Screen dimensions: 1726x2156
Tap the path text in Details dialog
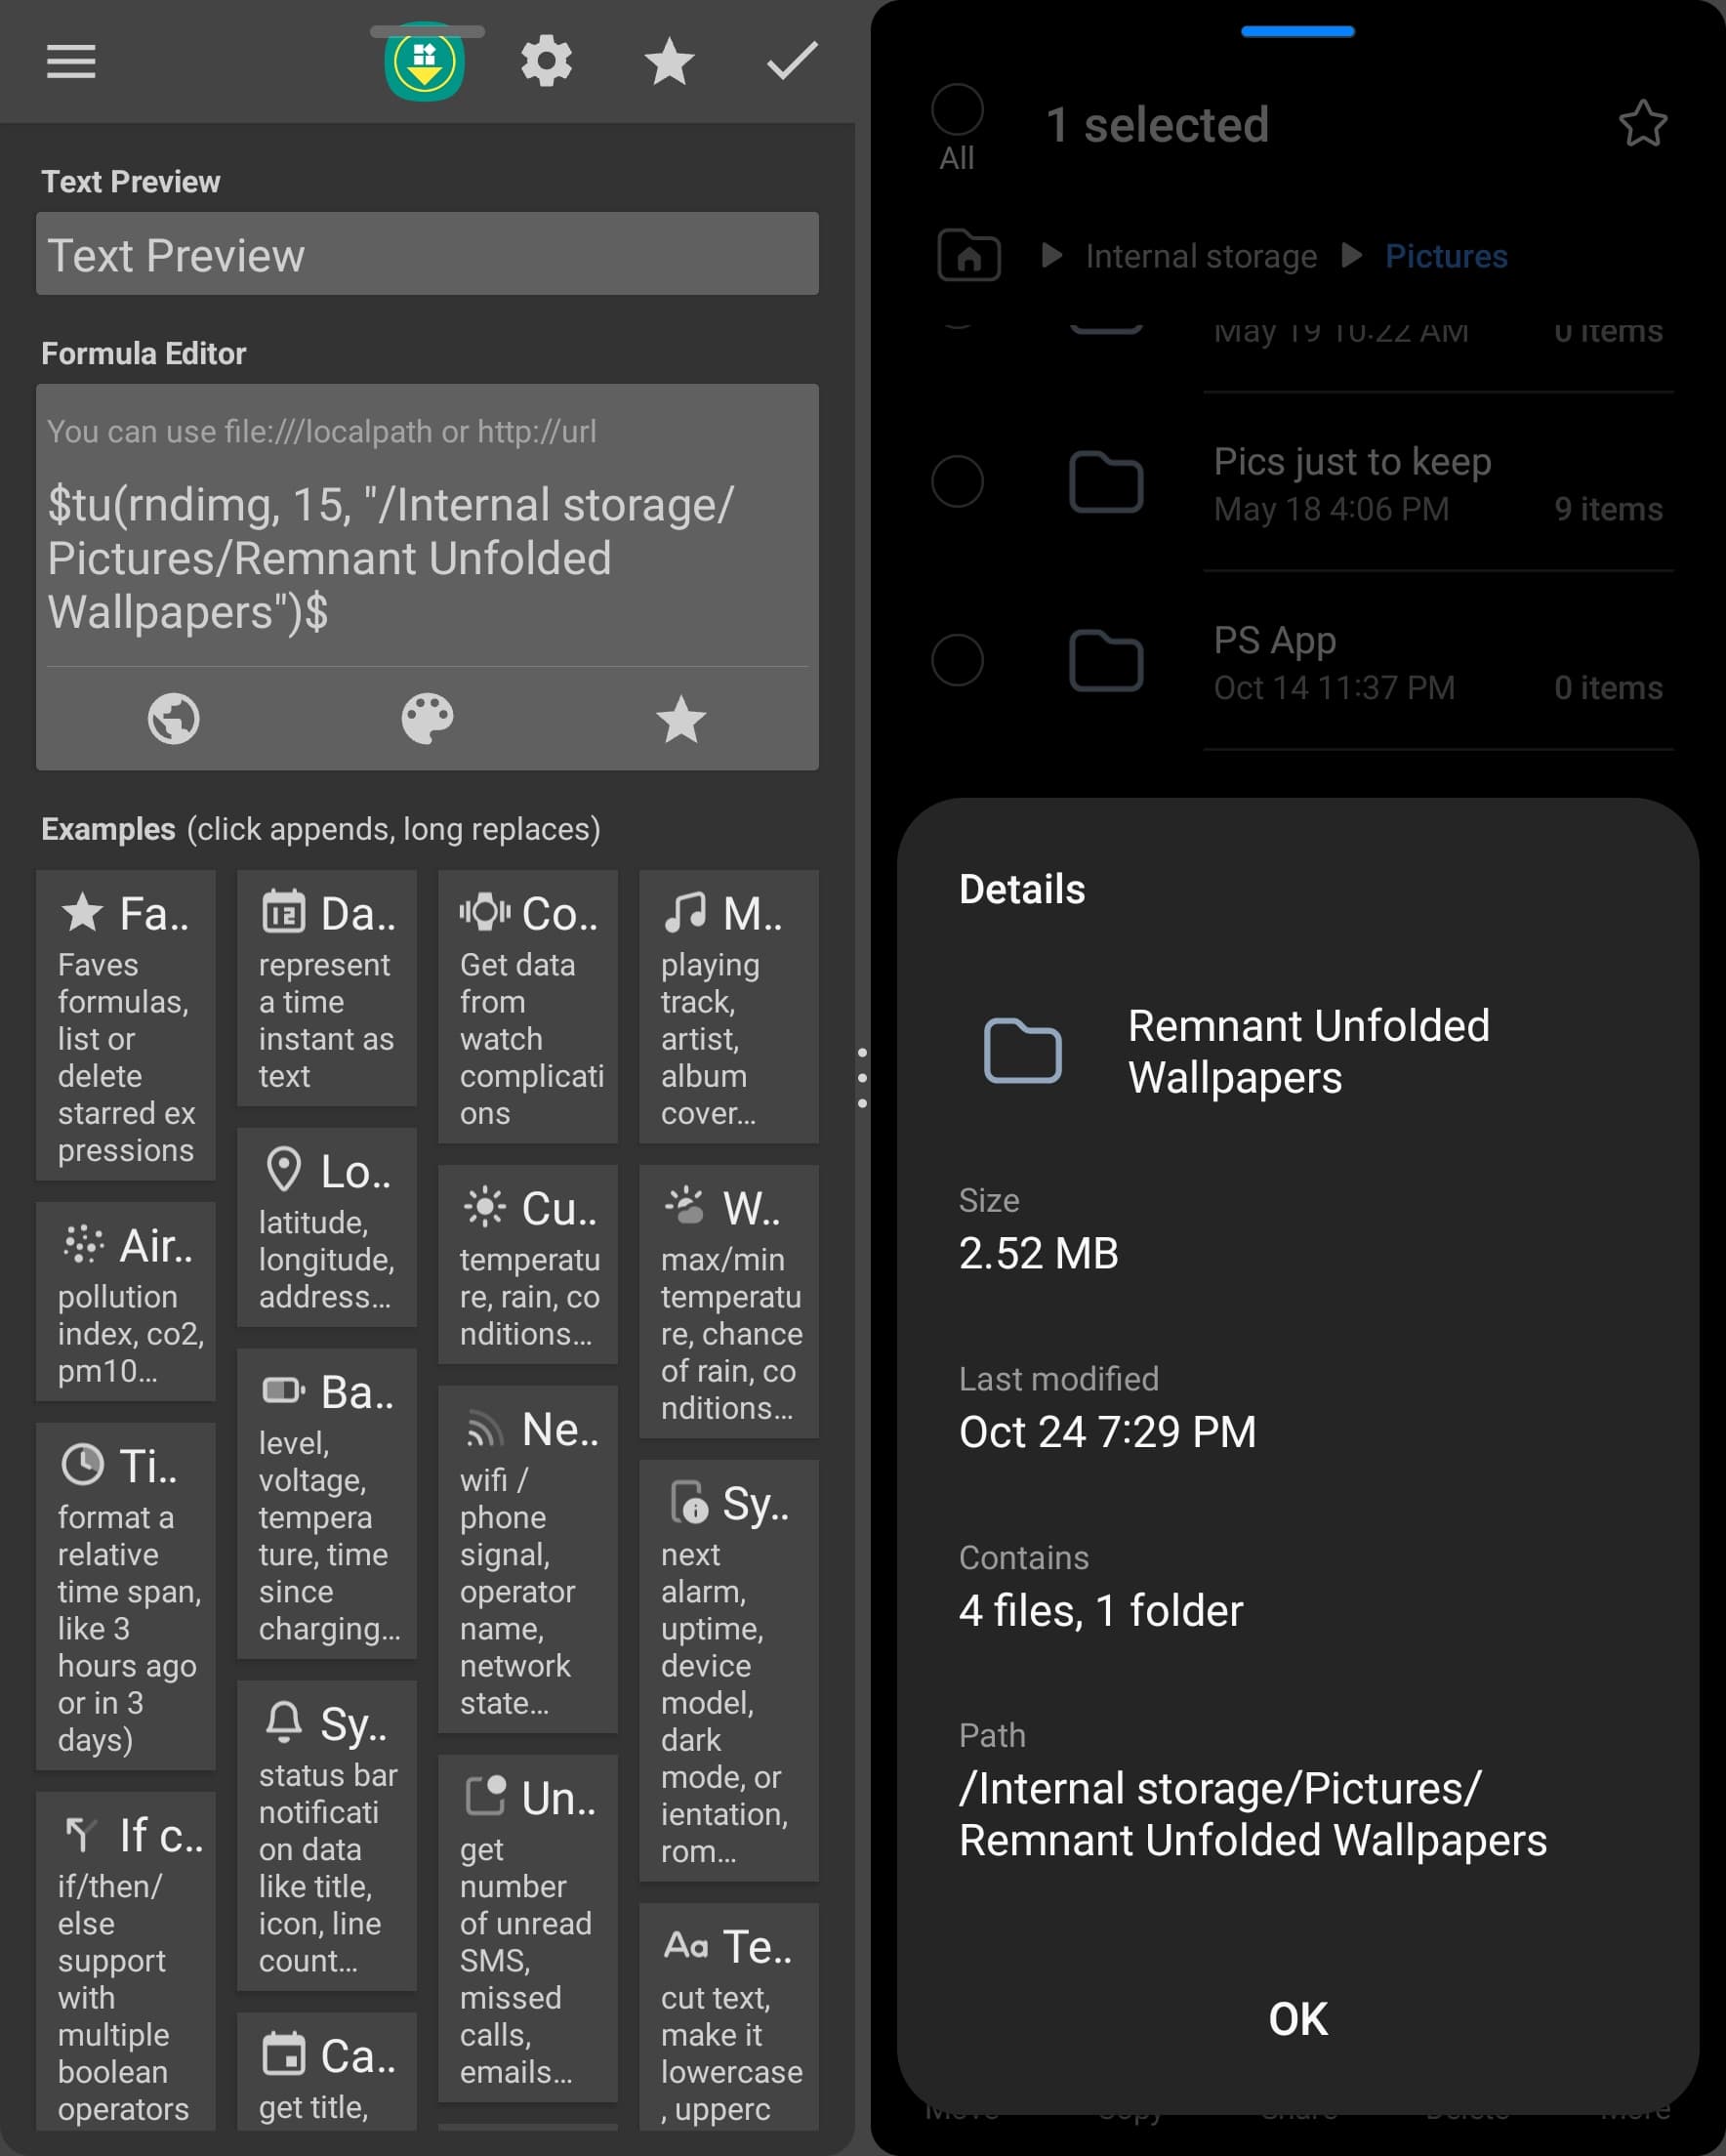click(x=1252, y=1814)
